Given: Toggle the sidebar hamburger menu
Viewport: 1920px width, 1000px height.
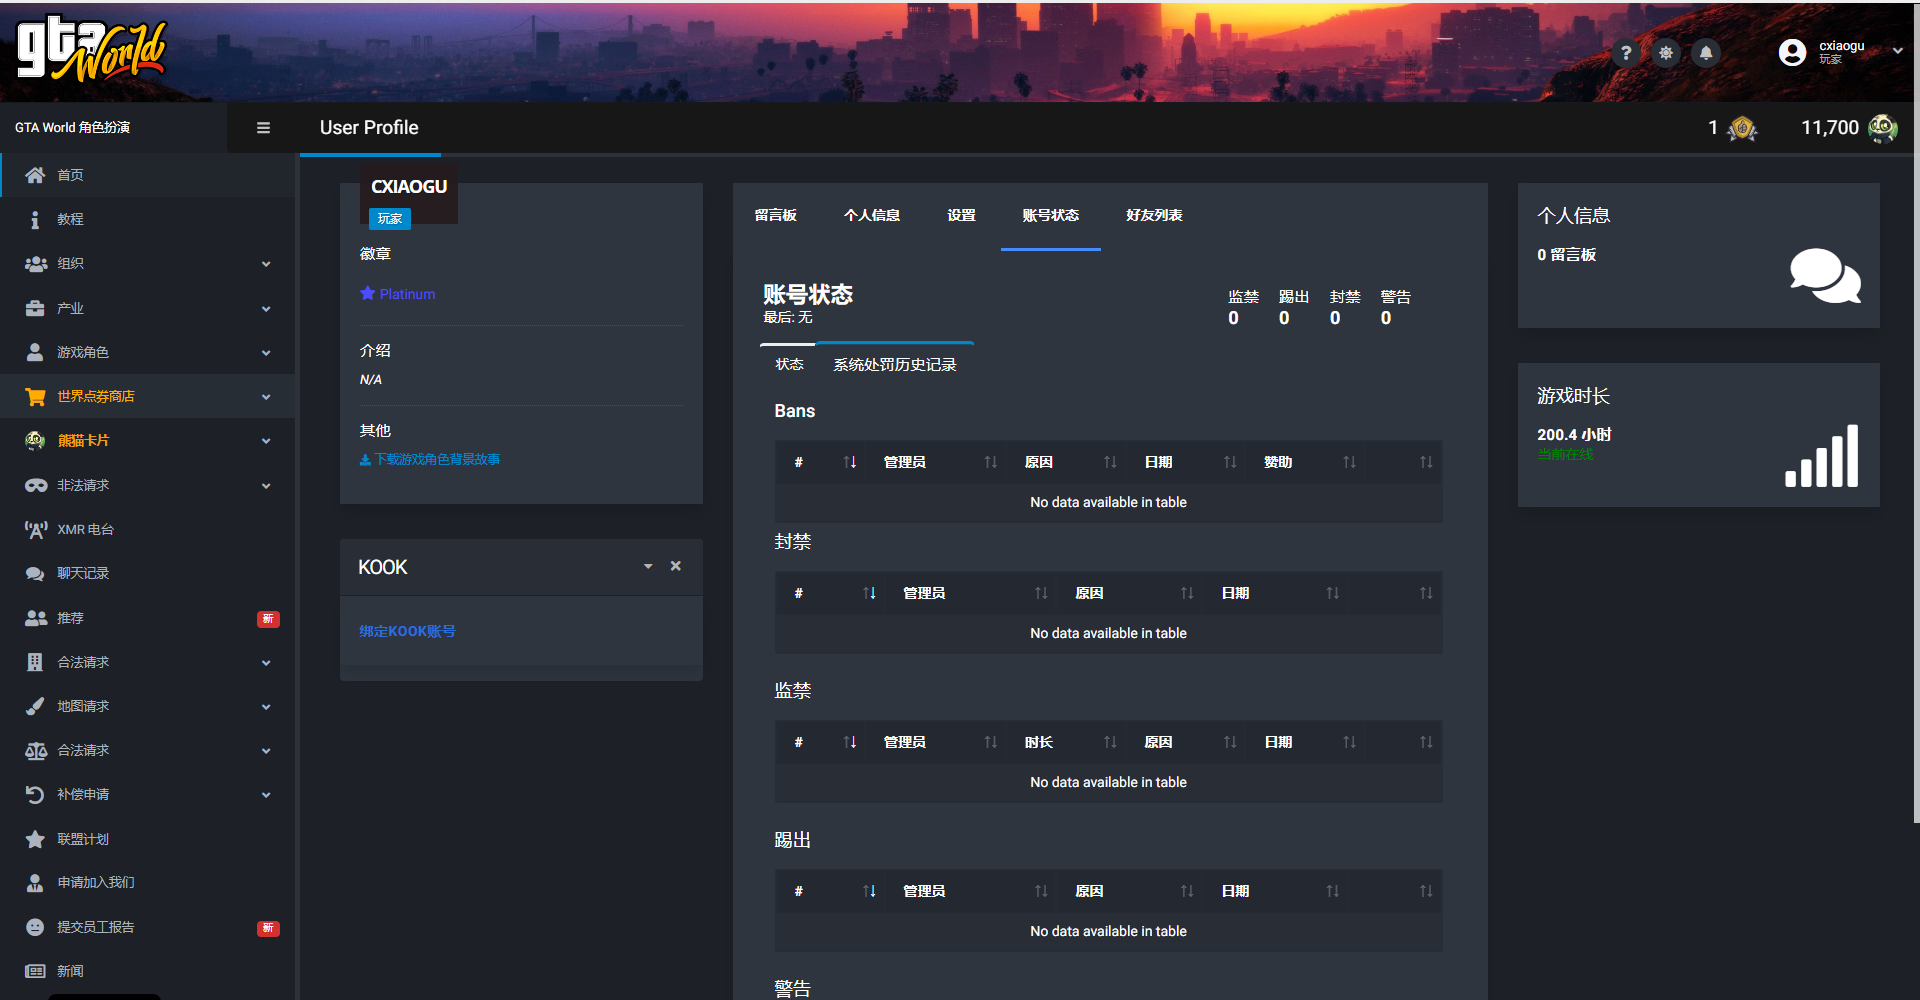Looking at the screenshot, I should pyautogui.click(x=263, y=128).
